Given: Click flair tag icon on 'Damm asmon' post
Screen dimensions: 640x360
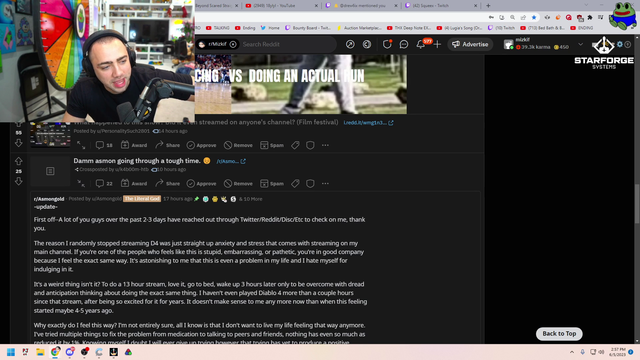Looking at the screenshot, I should click(x=295, y=184).
